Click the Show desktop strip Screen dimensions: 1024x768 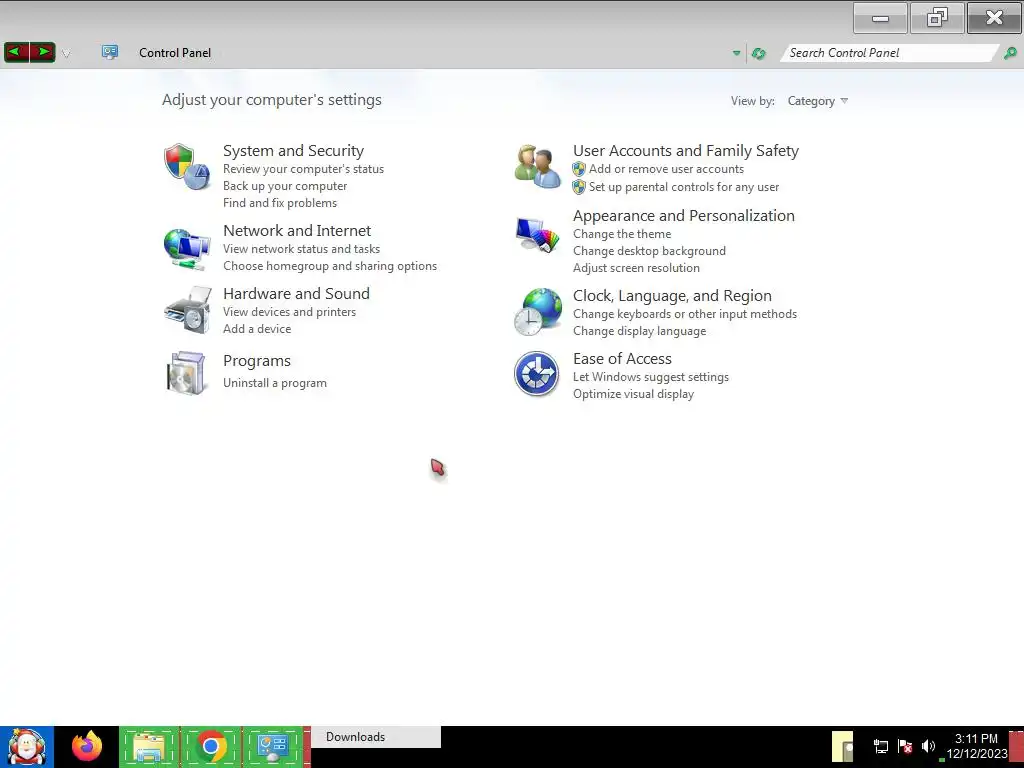click(x=1017, y=747)
